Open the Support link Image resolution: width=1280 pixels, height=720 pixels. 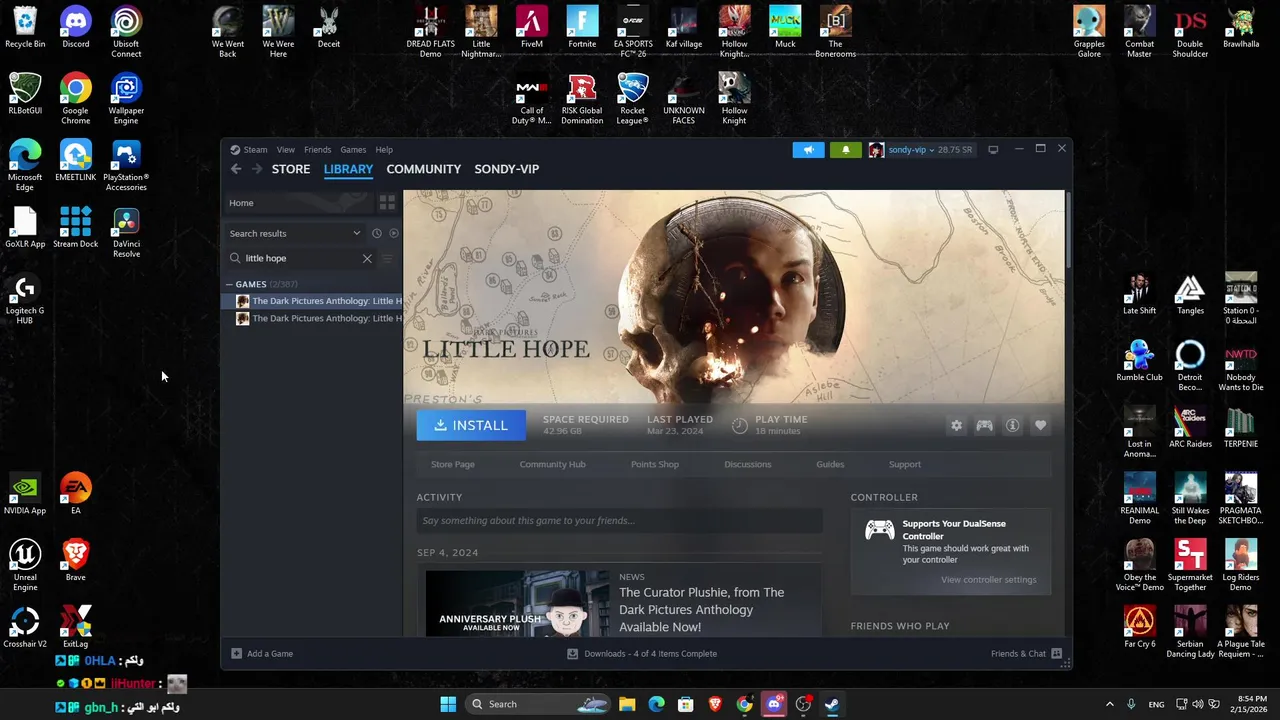point(905,464)
